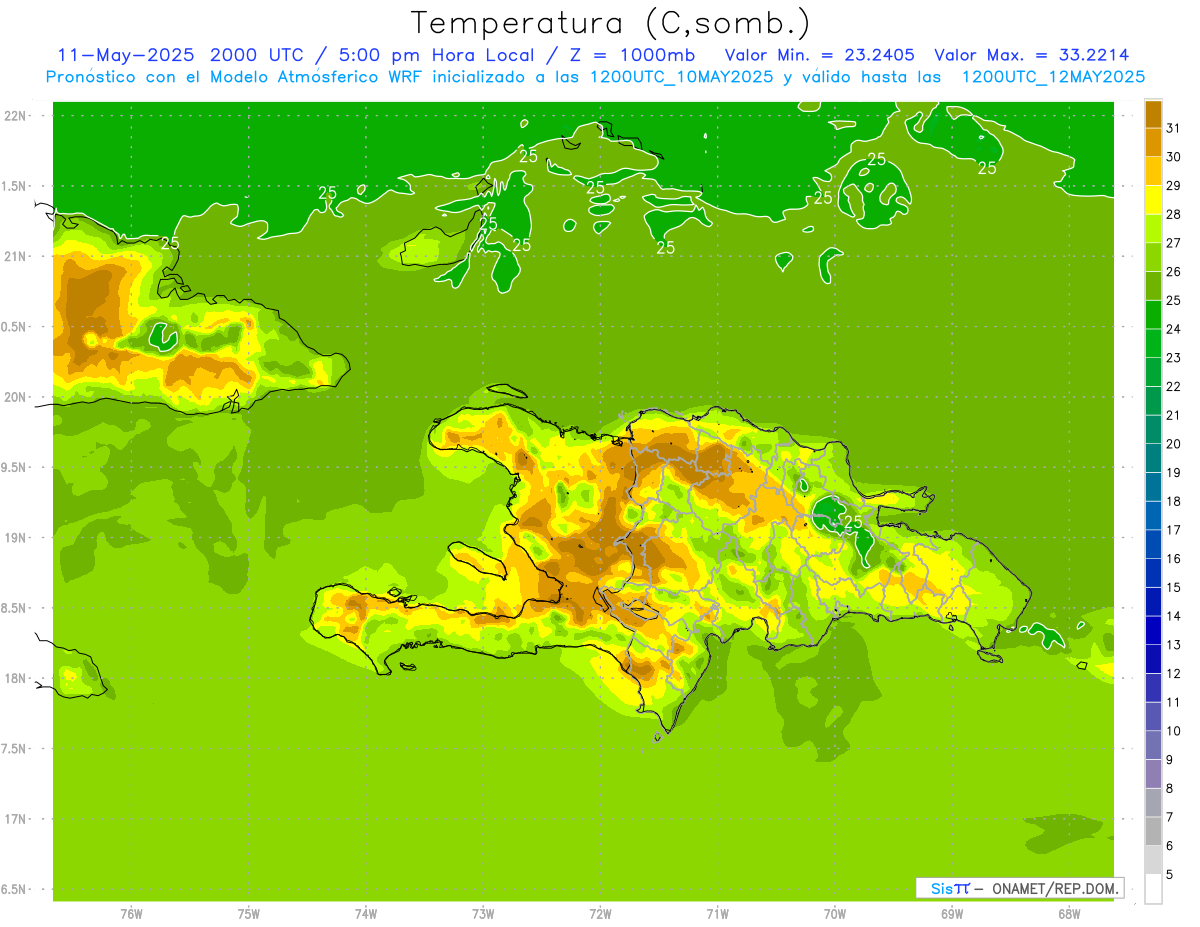Click the color scale value 15
Image resolution: width=1200 pixels, height=927 pixels.
click(x=1174, y=588)
